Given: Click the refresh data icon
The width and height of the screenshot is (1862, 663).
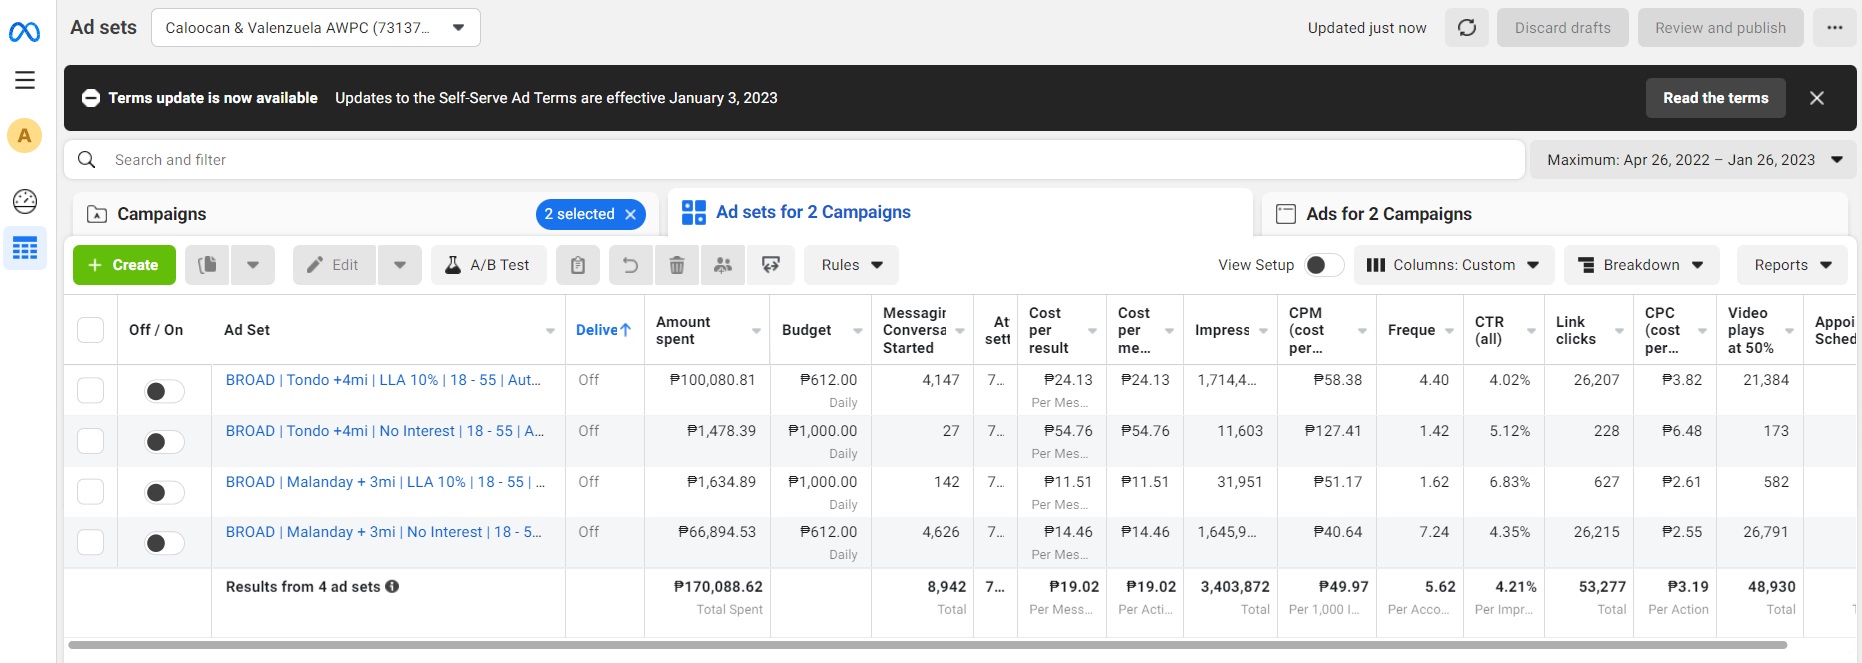Looking at the screenshot, I should [1467, 28].
